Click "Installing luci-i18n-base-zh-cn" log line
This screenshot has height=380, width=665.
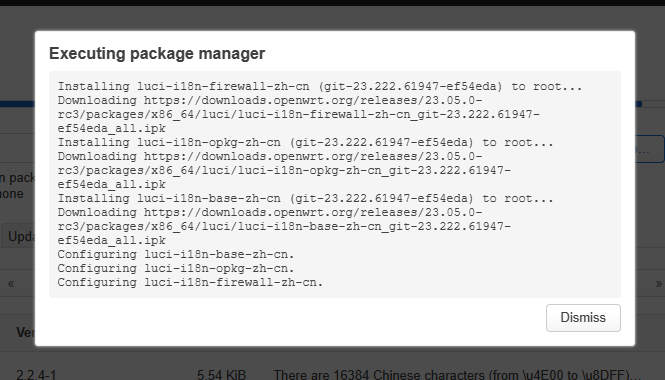tap(305, 198)
